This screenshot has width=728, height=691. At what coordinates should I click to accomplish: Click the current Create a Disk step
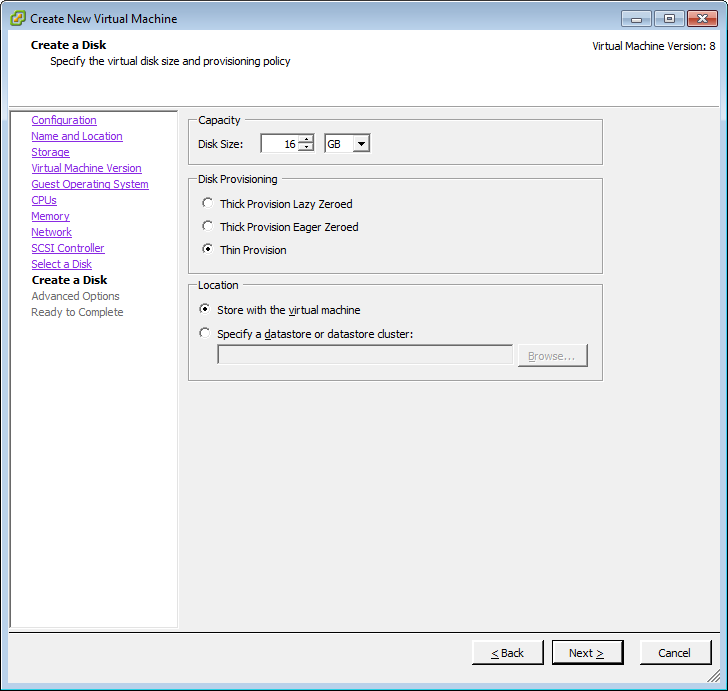[69, 280]
